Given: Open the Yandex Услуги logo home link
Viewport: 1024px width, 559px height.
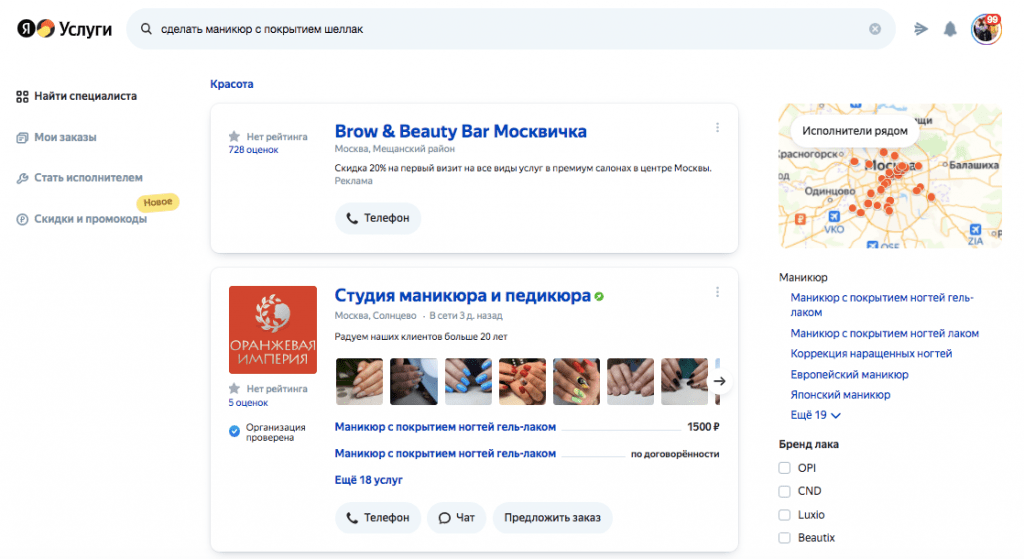Looking at the screenshot, I should tap(64, 29).
